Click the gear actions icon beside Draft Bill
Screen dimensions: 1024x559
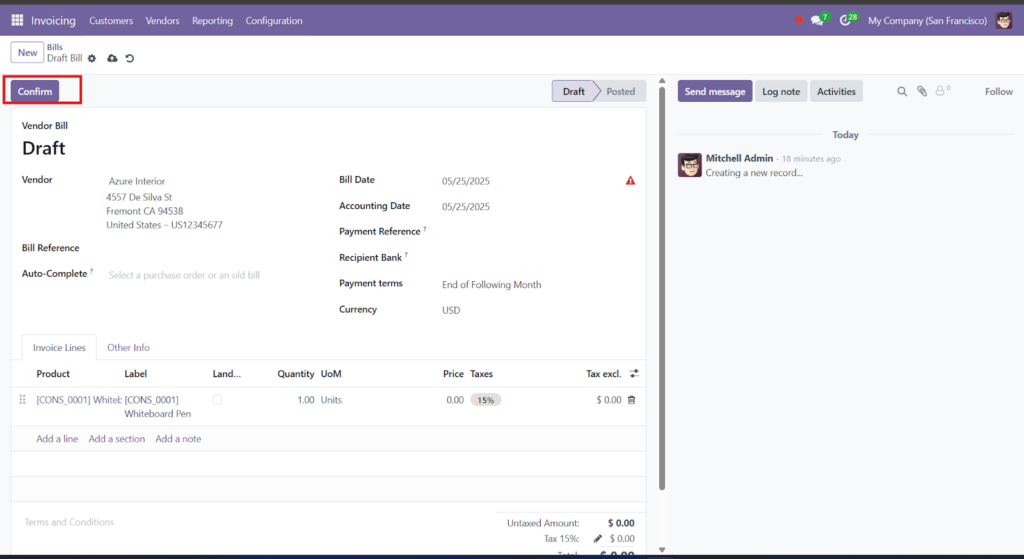coord(92,58)
